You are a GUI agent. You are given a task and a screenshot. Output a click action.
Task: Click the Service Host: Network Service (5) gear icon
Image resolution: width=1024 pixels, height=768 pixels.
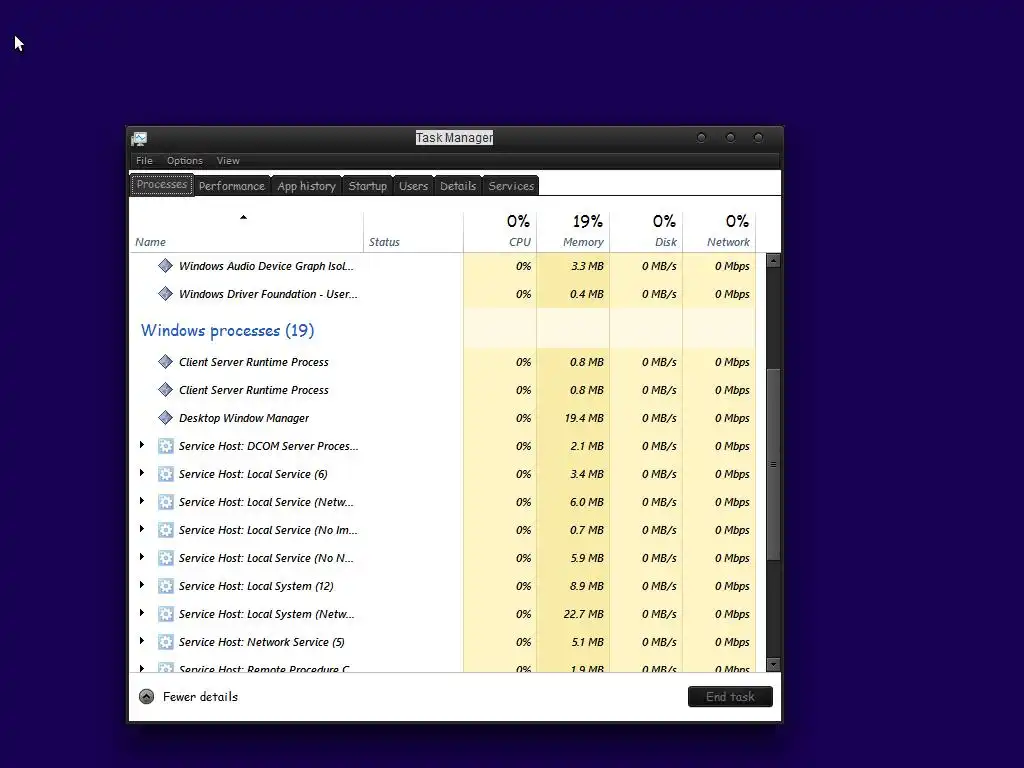coord(165,643)
